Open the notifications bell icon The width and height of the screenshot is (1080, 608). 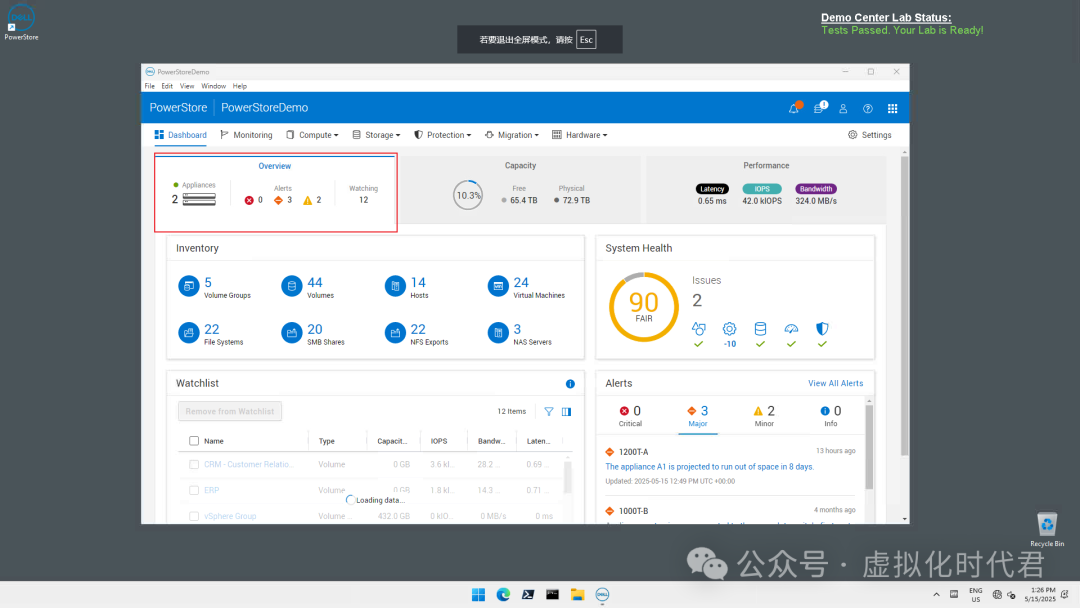(794, 108)
